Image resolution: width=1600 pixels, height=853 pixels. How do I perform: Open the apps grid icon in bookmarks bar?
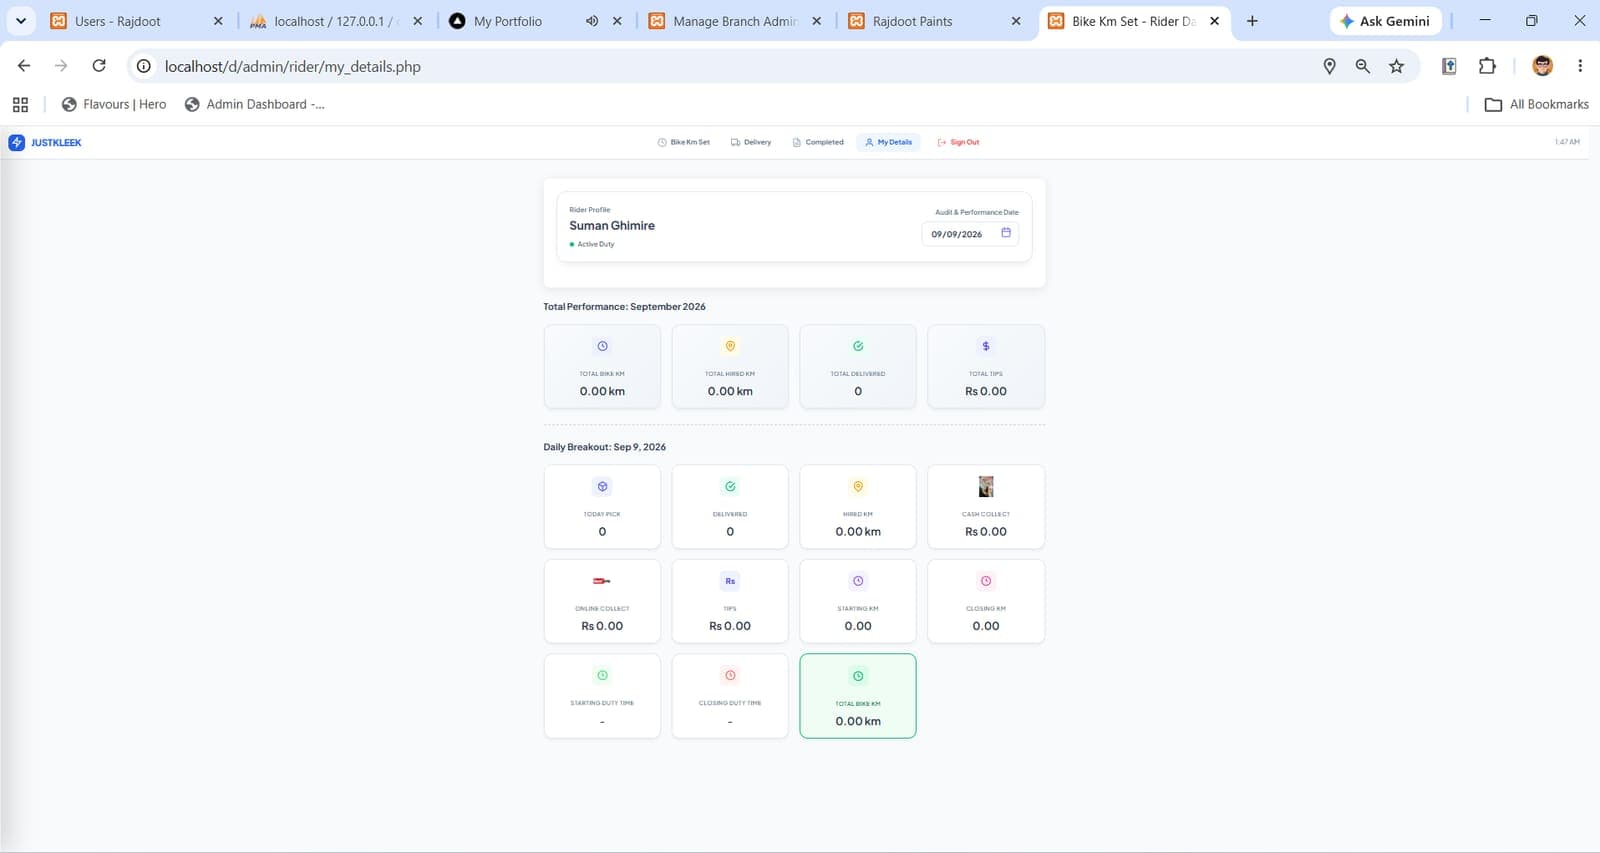click(20, 104)
